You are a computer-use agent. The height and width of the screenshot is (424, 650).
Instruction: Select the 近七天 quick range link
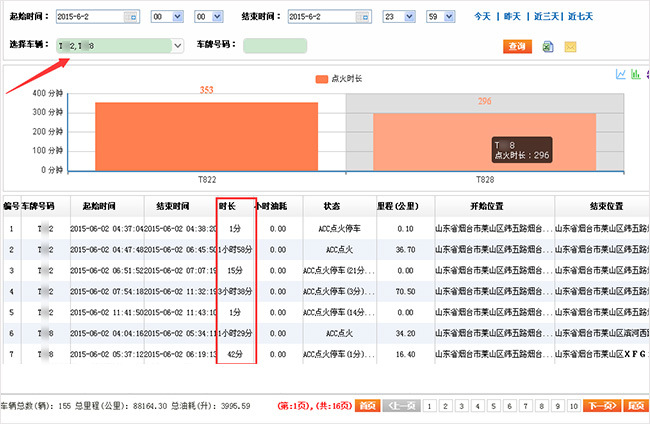pos(580,17)
